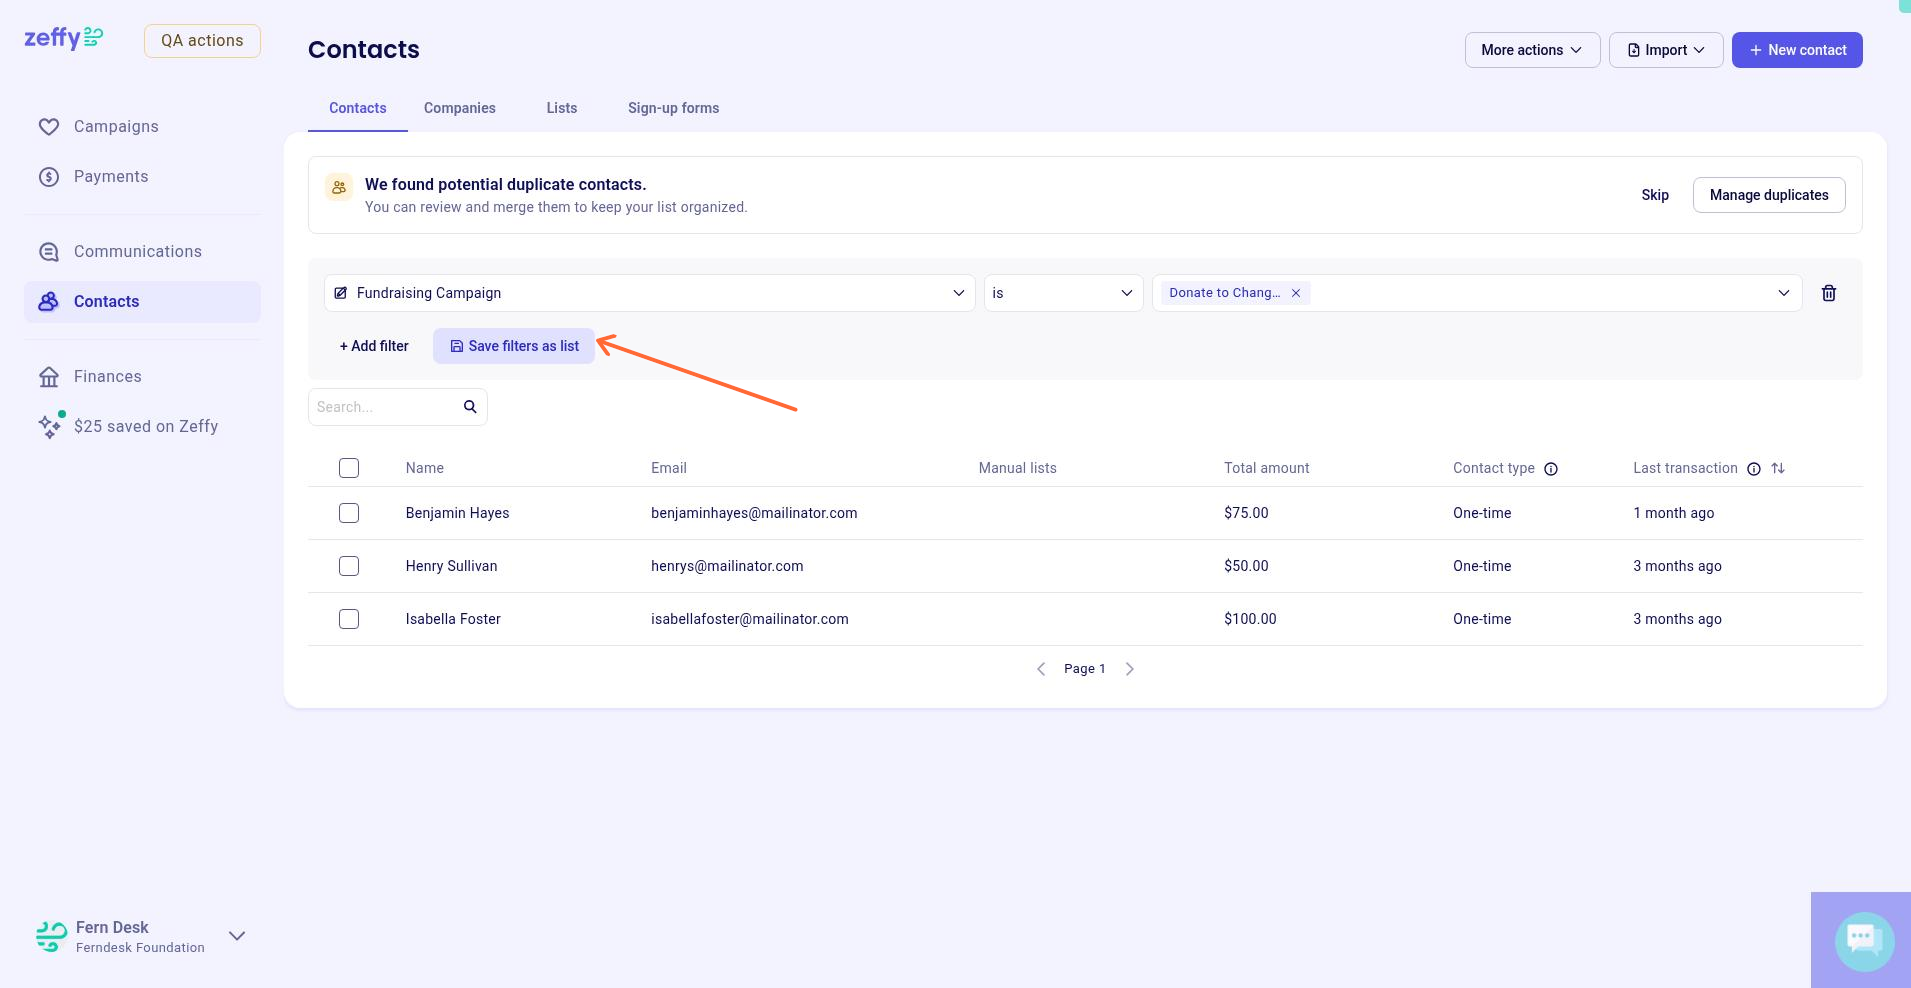Select Isabella Foster row checkbox
This screenshot has width=1911, height=988.
pos(349,619)
